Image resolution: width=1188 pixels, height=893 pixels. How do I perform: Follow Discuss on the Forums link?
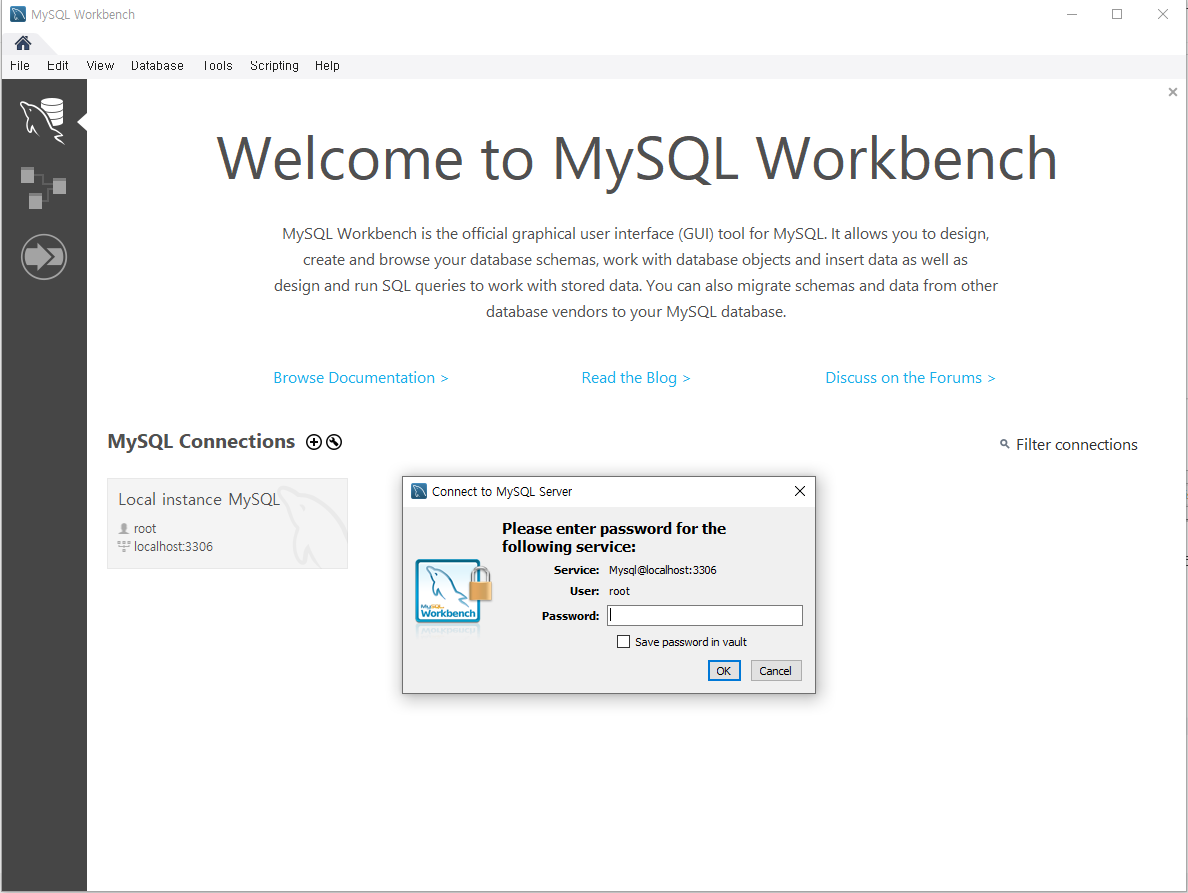[910, 378]
